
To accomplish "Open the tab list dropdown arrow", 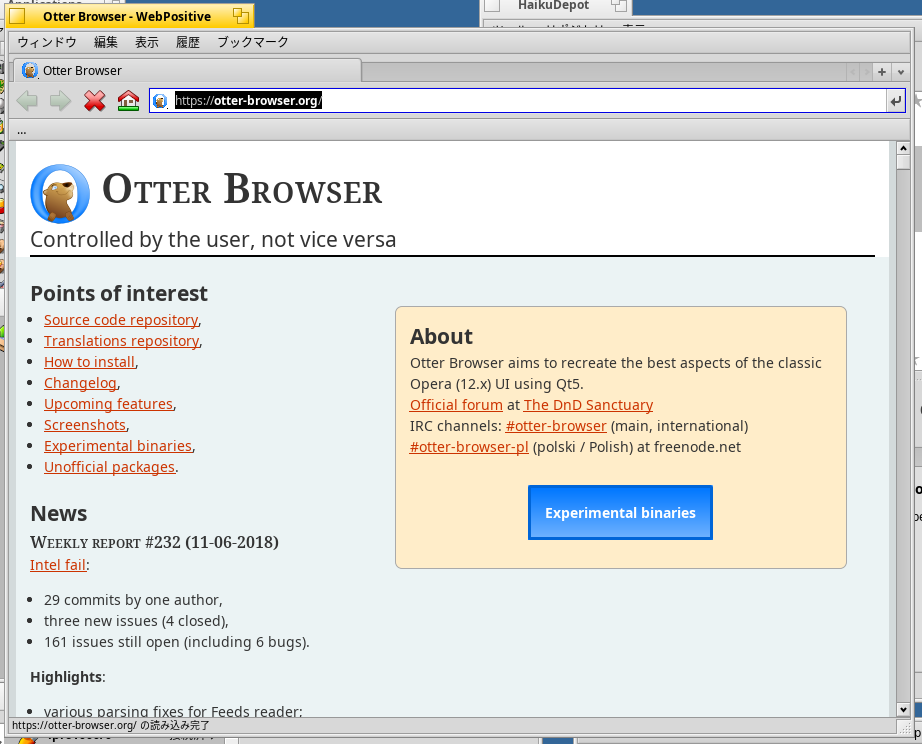I will (901, 72).
